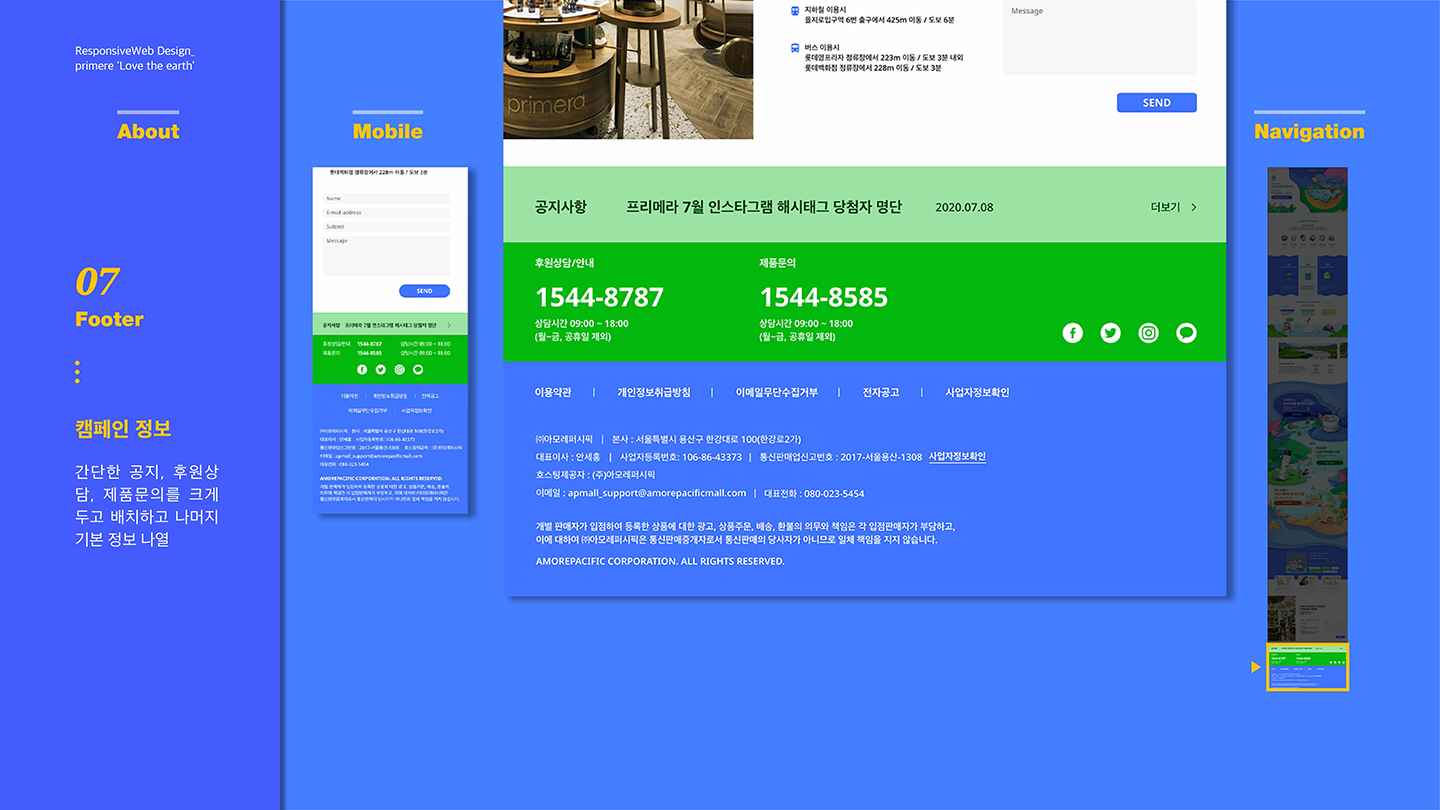Click the chat icon in the mobile mockup footer
The width and height of the screenshot is (1440, 810).
tap(418, 369)
